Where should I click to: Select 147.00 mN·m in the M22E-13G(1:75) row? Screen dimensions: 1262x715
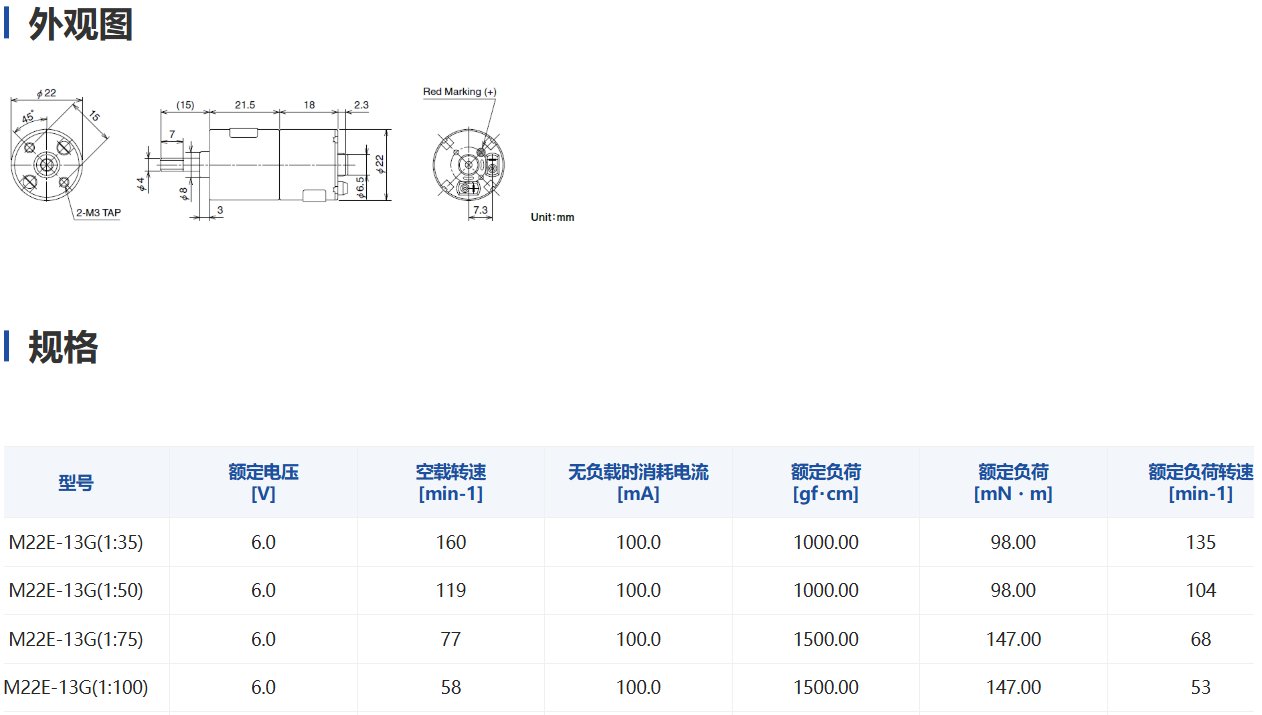coord(1013,639)
